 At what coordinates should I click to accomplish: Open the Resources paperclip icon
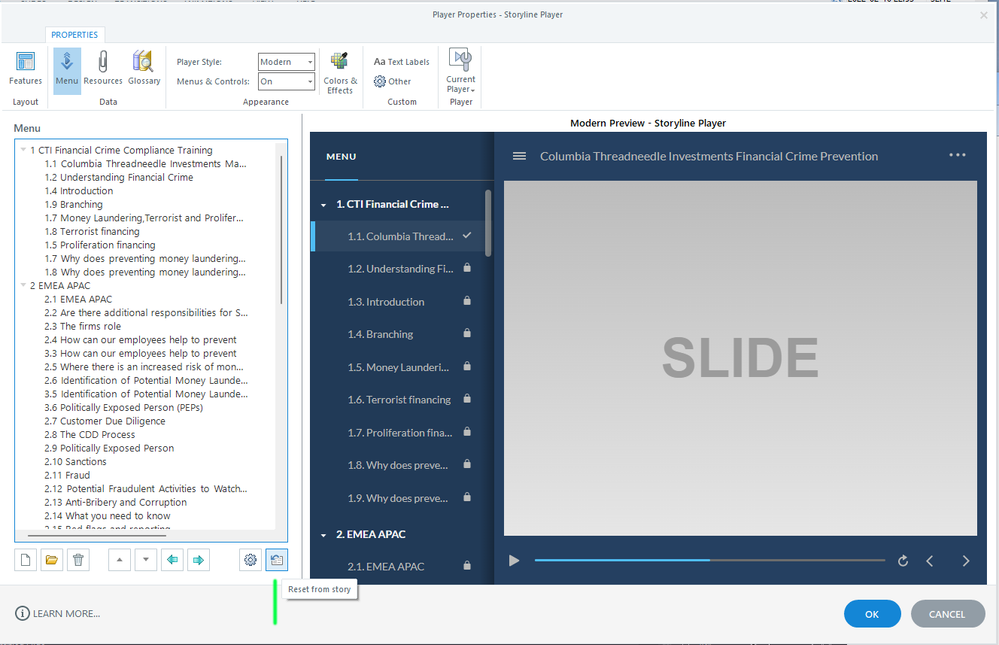[x=102, y=68]
